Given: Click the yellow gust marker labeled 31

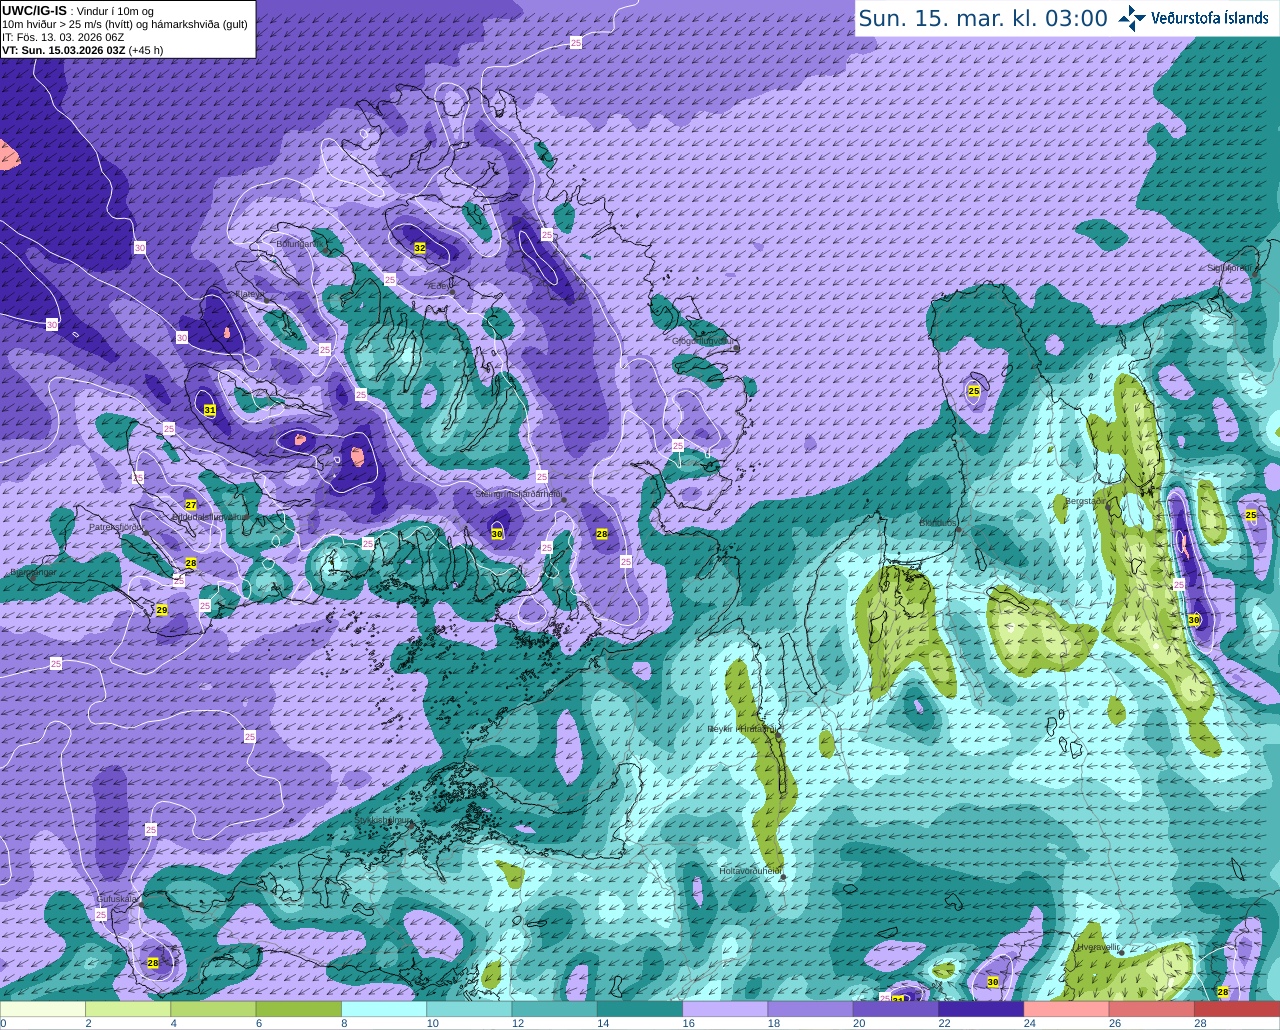Looking at the screenshot, I should pos(209,410).
